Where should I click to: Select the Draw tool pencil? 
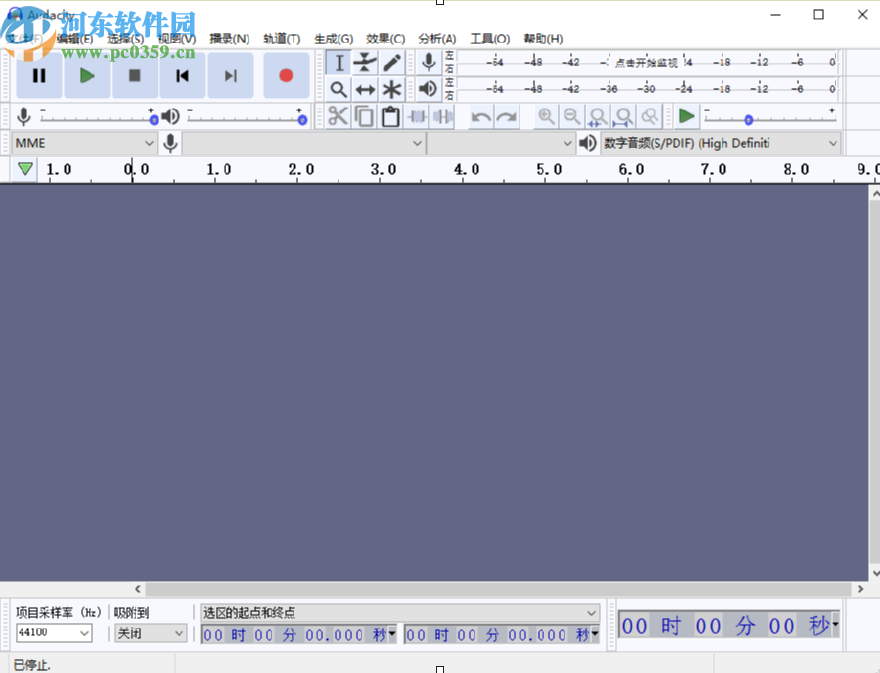pos(391,62)
